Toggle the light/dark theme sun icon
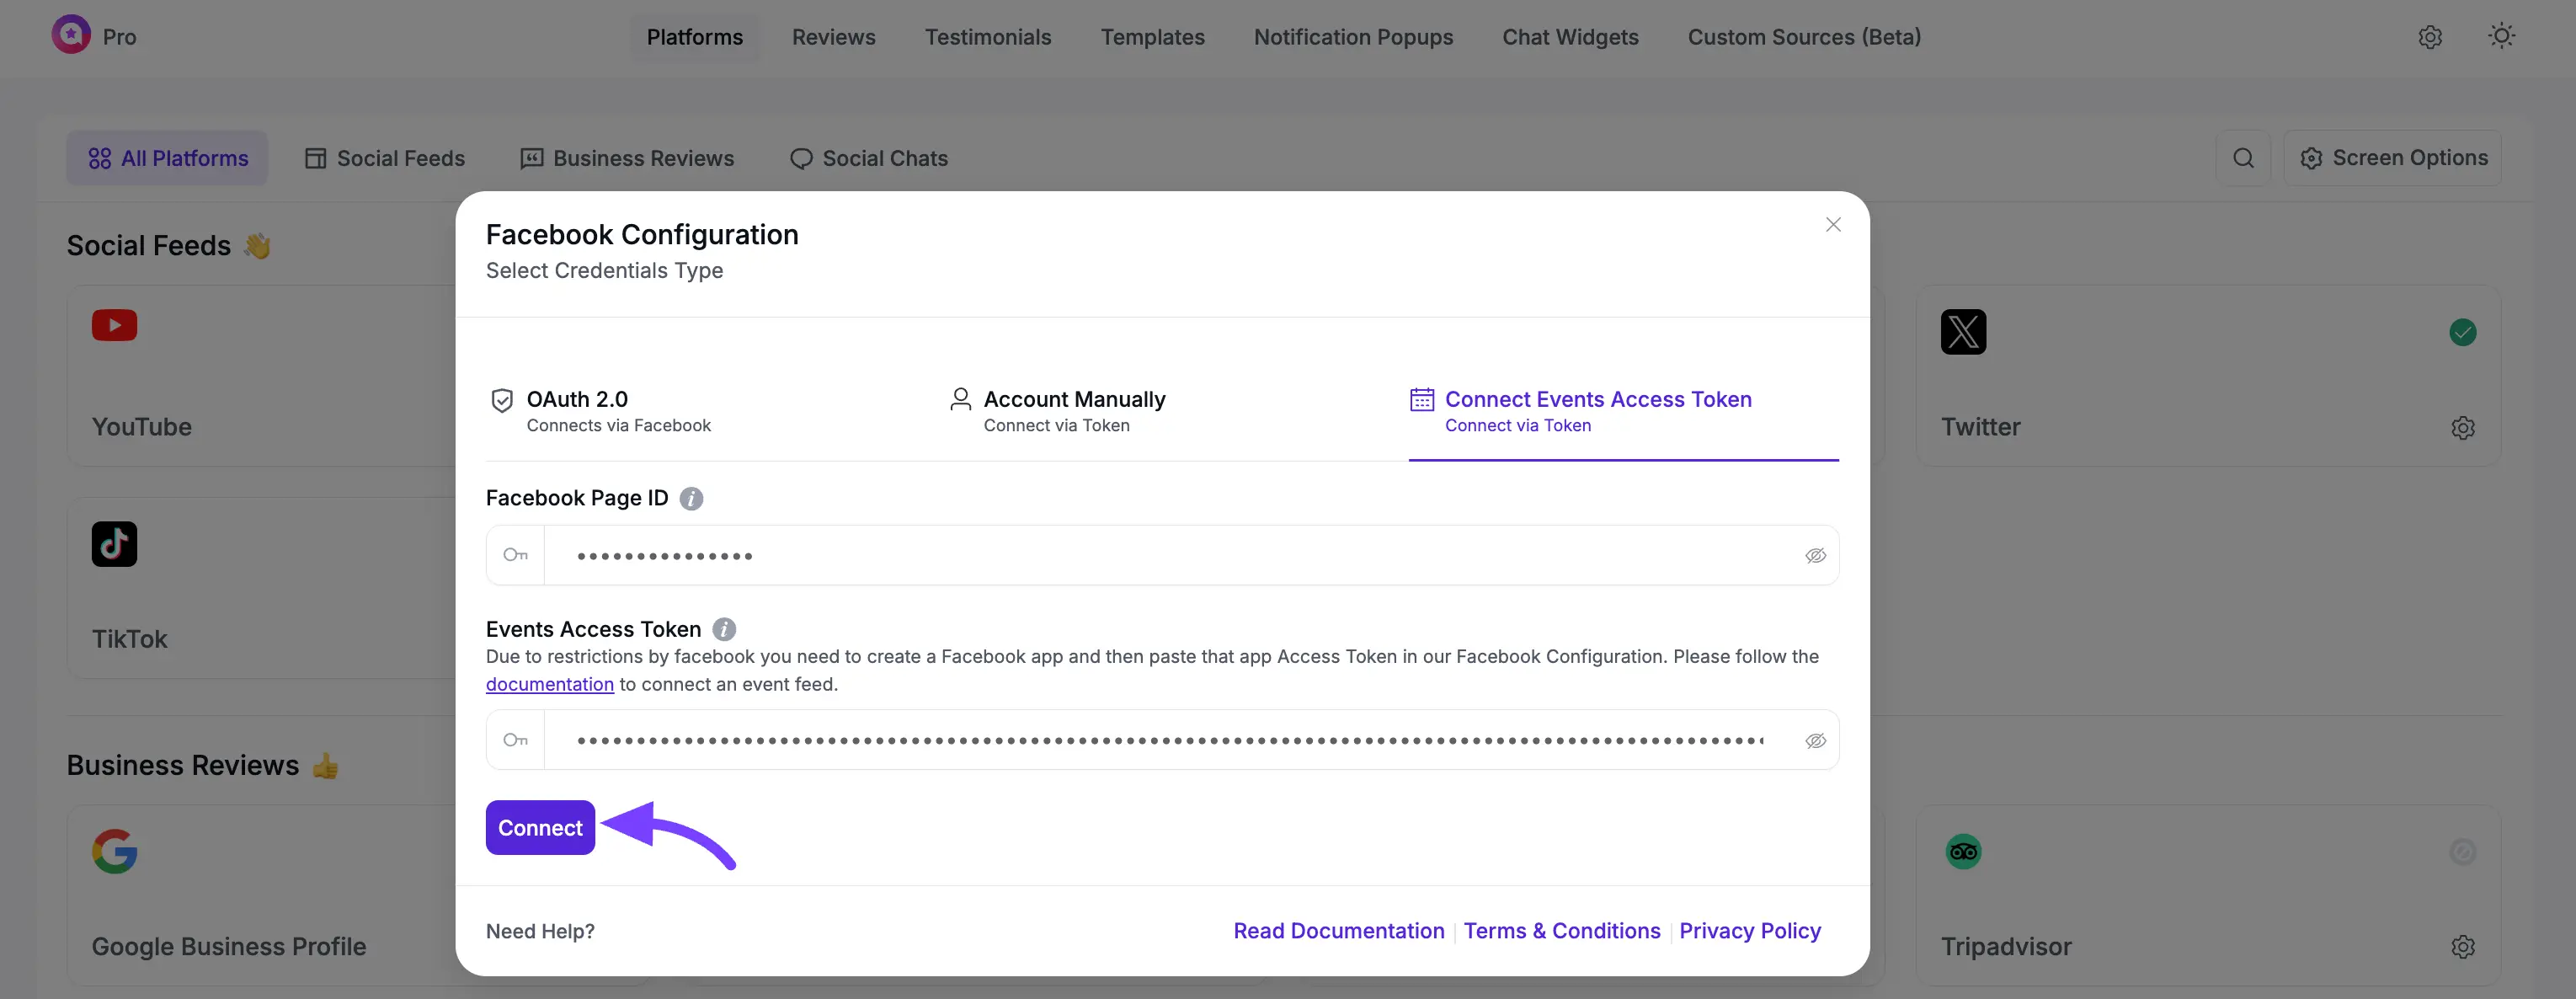Image resolution: width=2576 pixels, height=999 pixels. pyautogui.click(x=2501, y=37)
